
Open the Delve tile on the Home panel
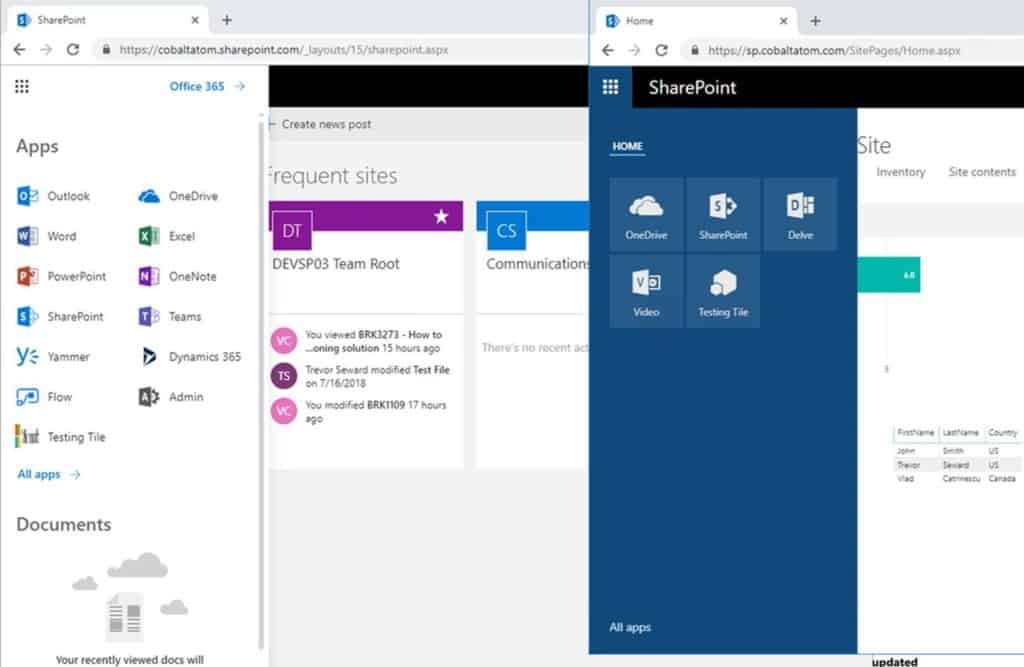(799, 213)
